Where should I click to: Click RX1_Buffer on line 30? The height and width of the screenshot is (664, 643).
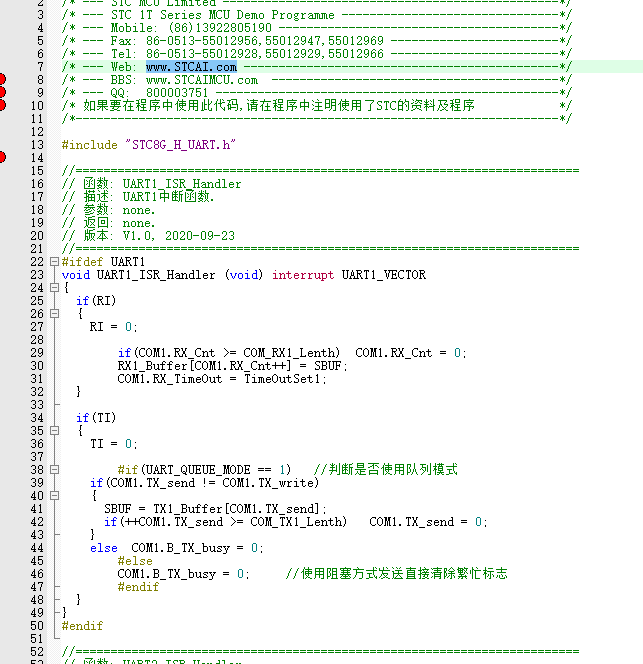[x=152, y=366]
